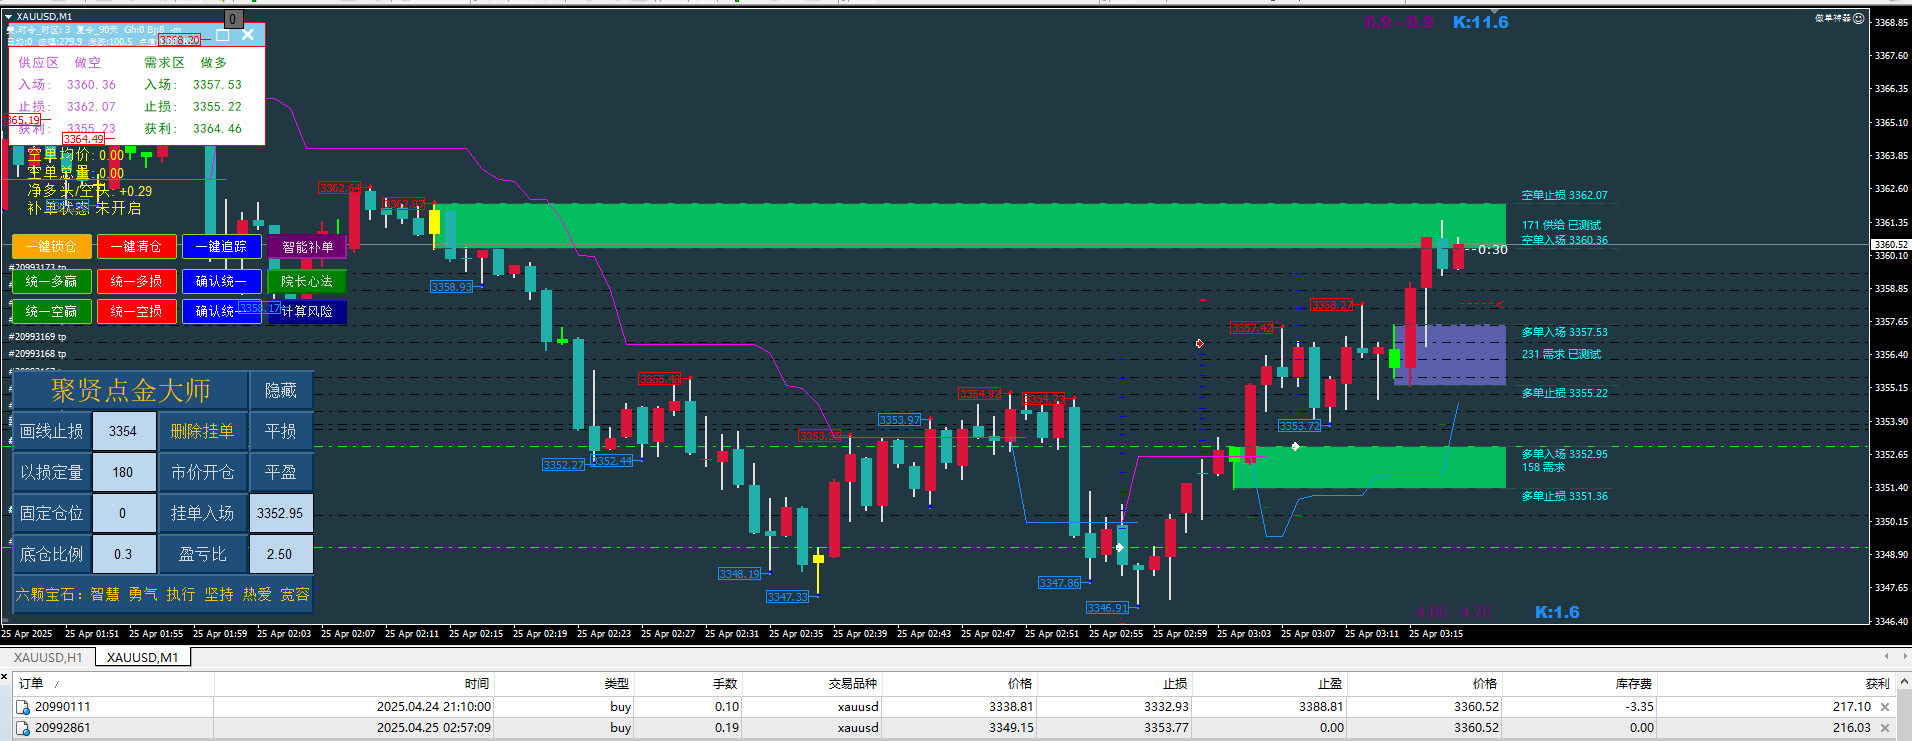Viewport: 1912px width, 741px height.
Task: Open the green 院长心法 button
Action: (307, 282)
